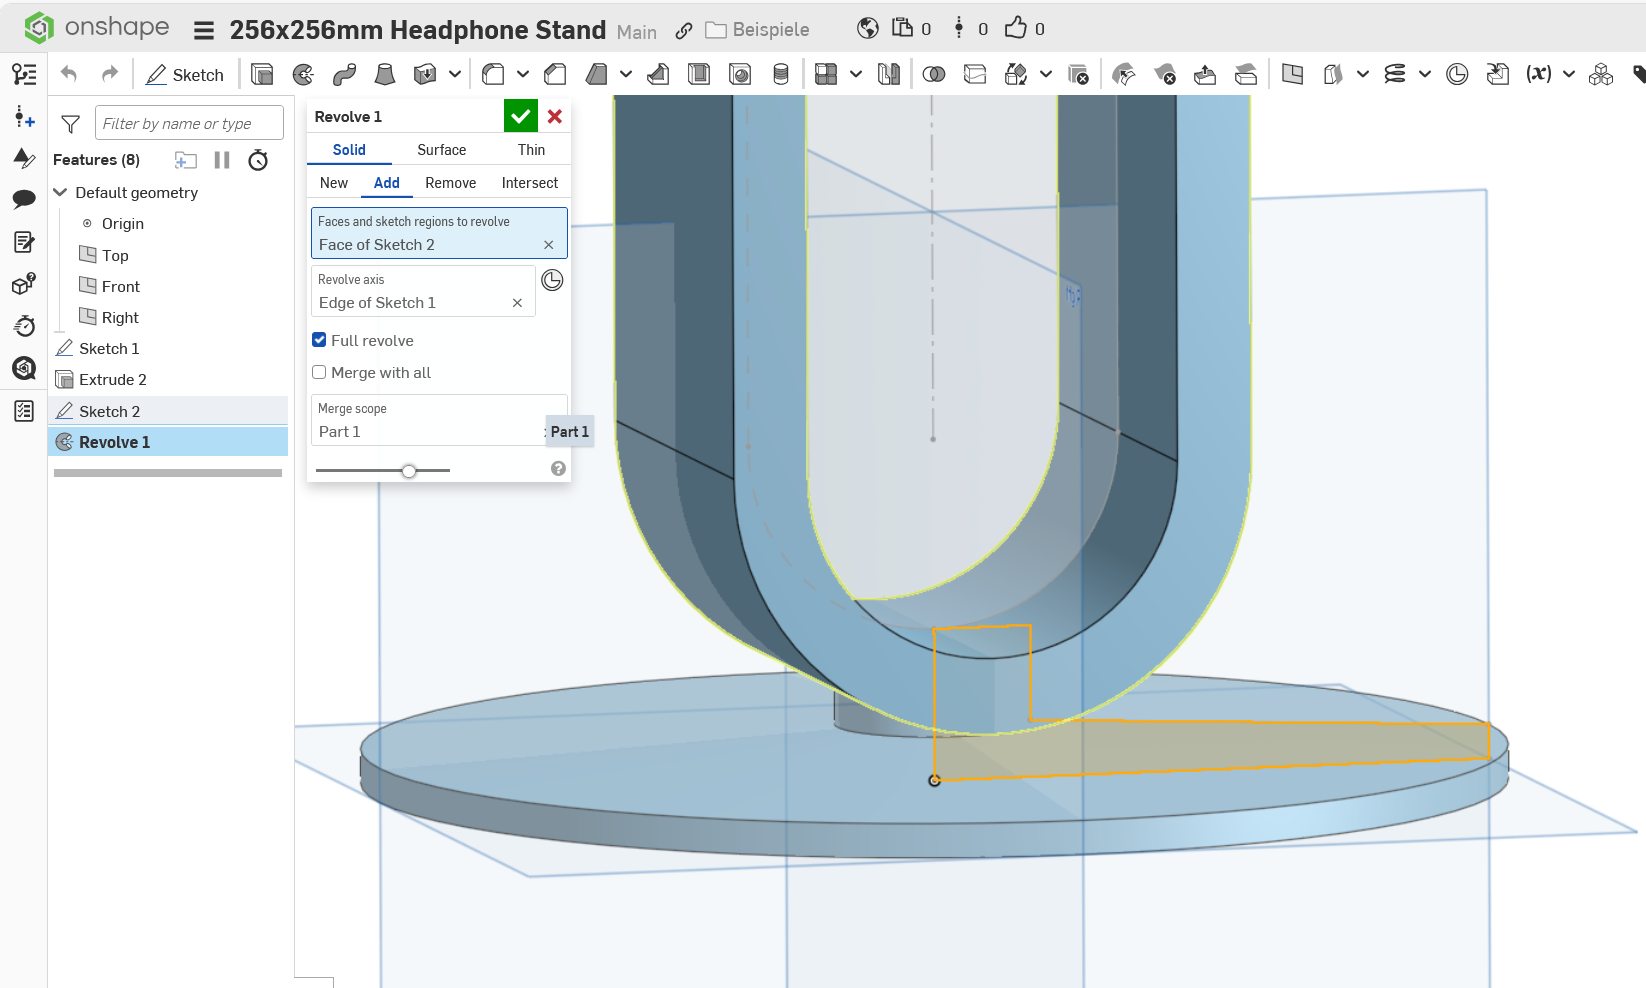Screen dimensions: 1646x988
Task: Select the Revolve tool icon
Action: (x=303, y=74)
